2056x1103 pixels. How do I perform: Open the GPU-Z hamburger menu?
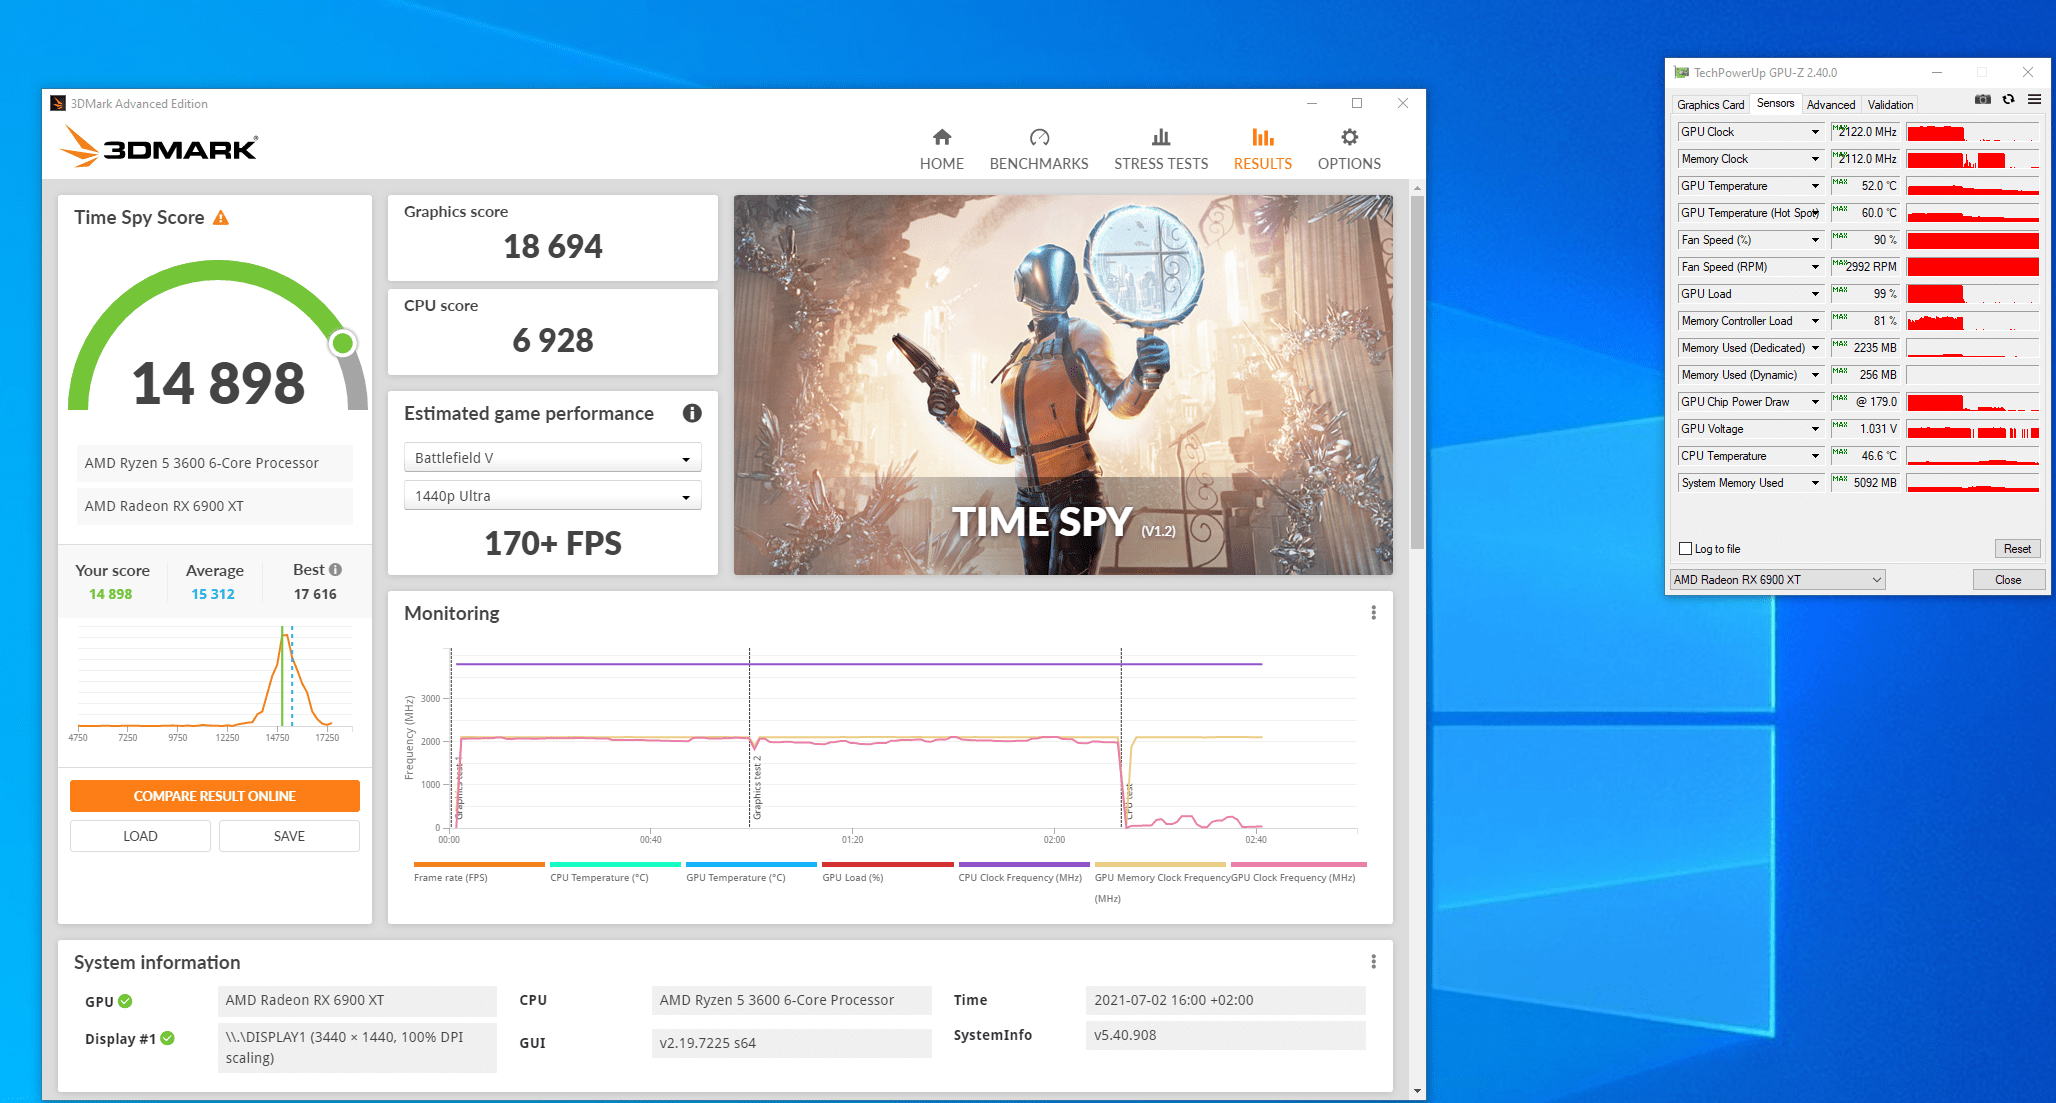2034,100
